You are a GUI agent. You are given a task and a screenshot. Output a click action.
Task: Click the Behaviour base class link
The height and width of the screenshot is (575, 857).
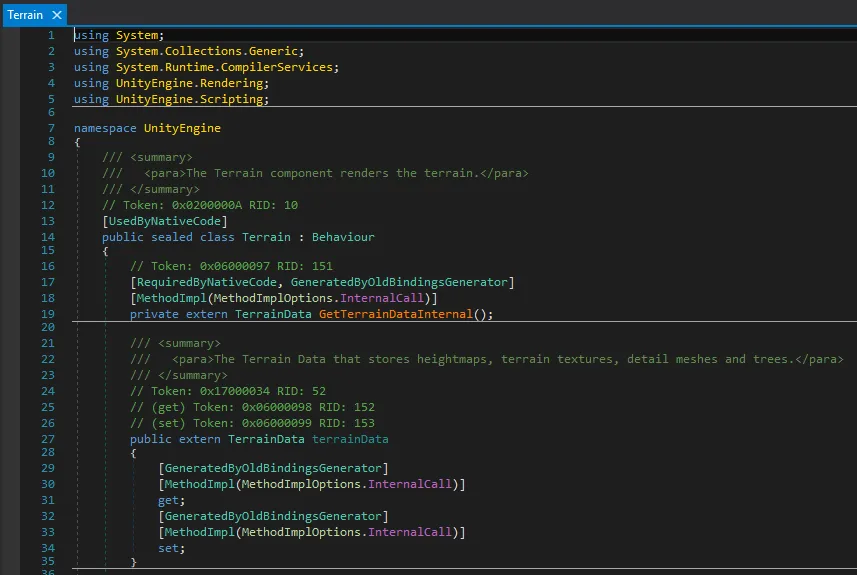343,237
